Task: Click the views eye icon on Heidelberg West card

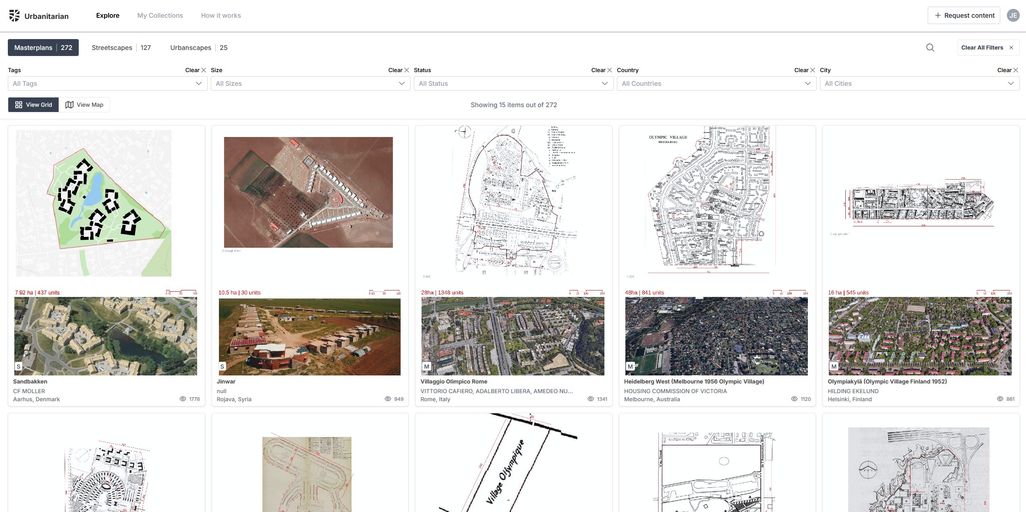Action: click(794, 399)
